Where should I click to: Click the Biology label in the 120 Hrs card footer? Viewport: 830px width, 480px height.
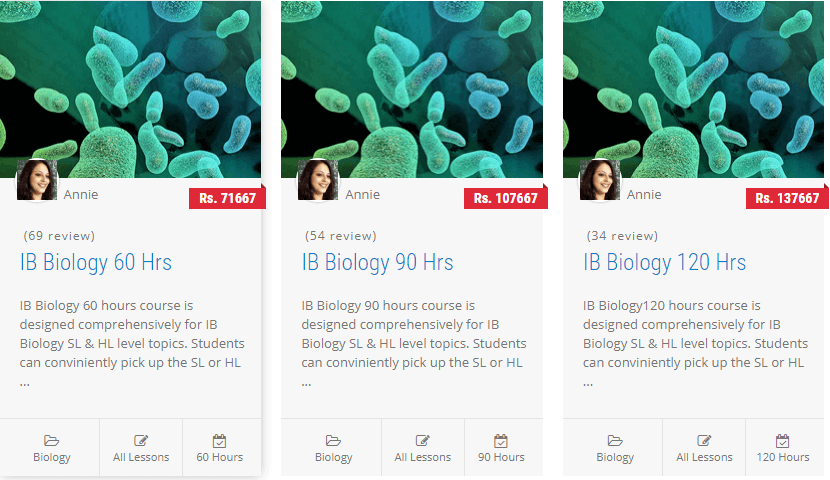615,457
